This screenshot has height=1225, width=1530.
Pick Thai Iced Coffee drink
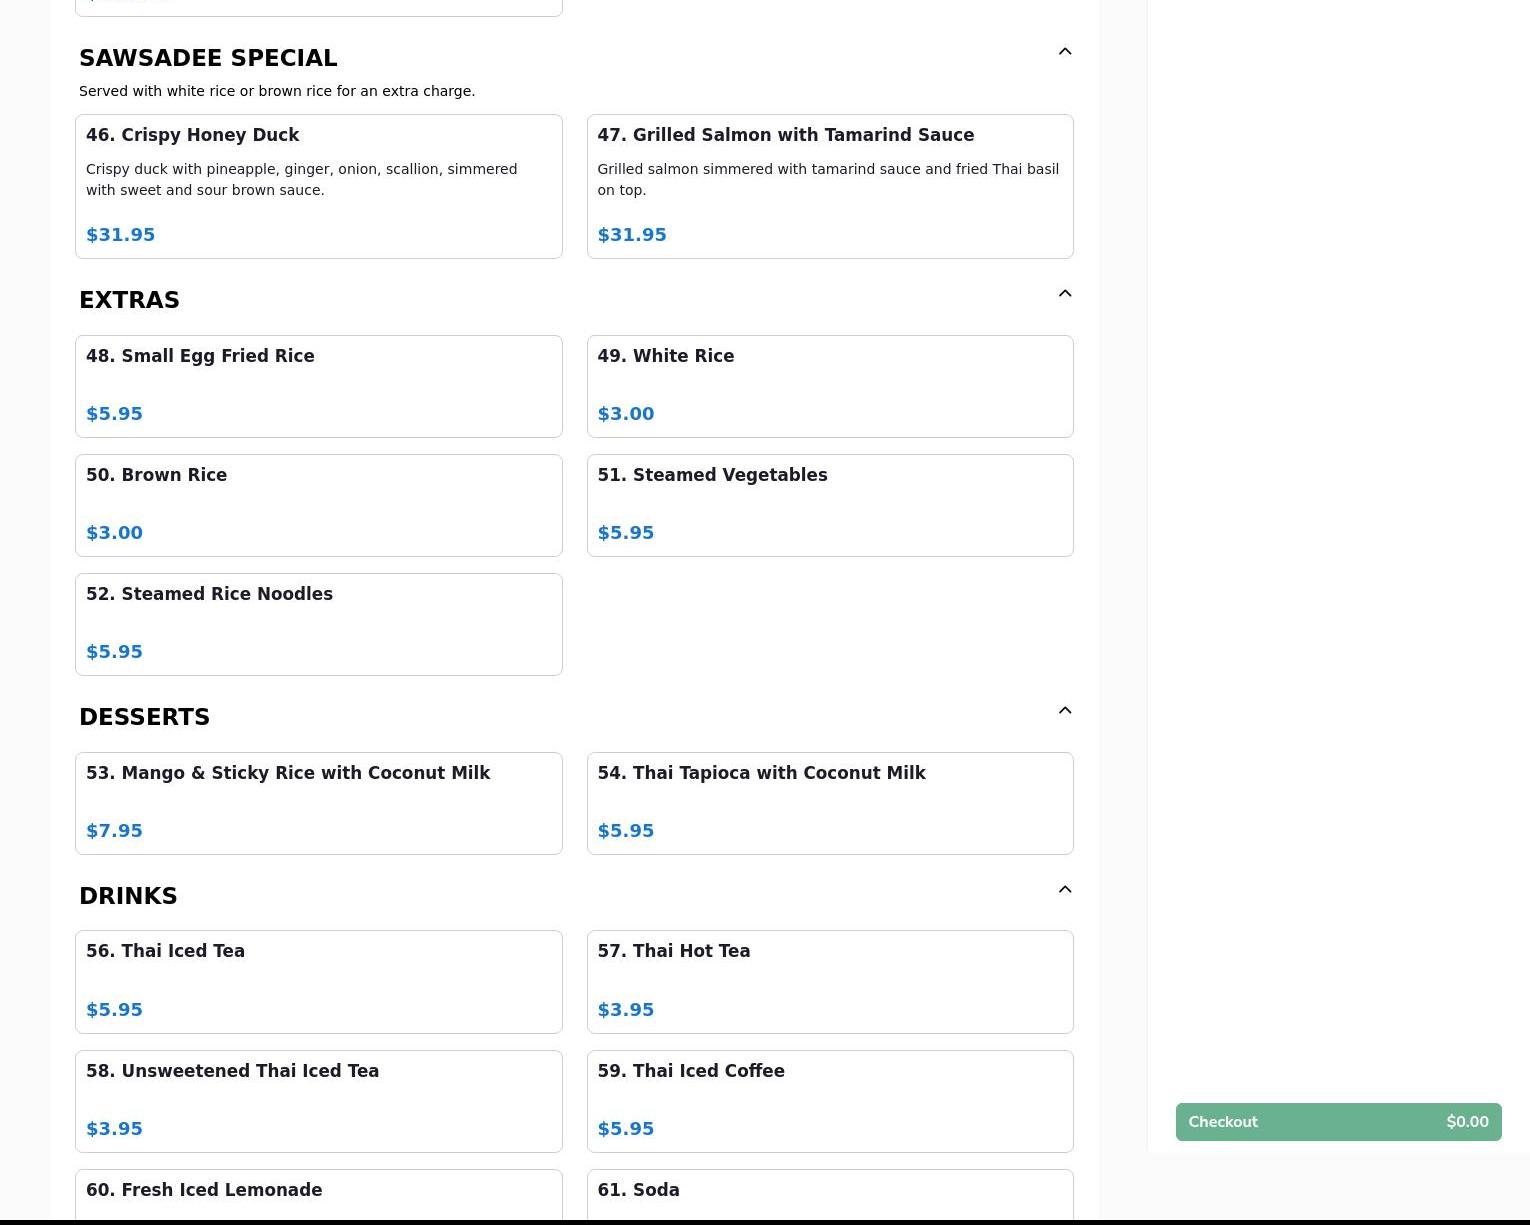[x=829, y=1100]
